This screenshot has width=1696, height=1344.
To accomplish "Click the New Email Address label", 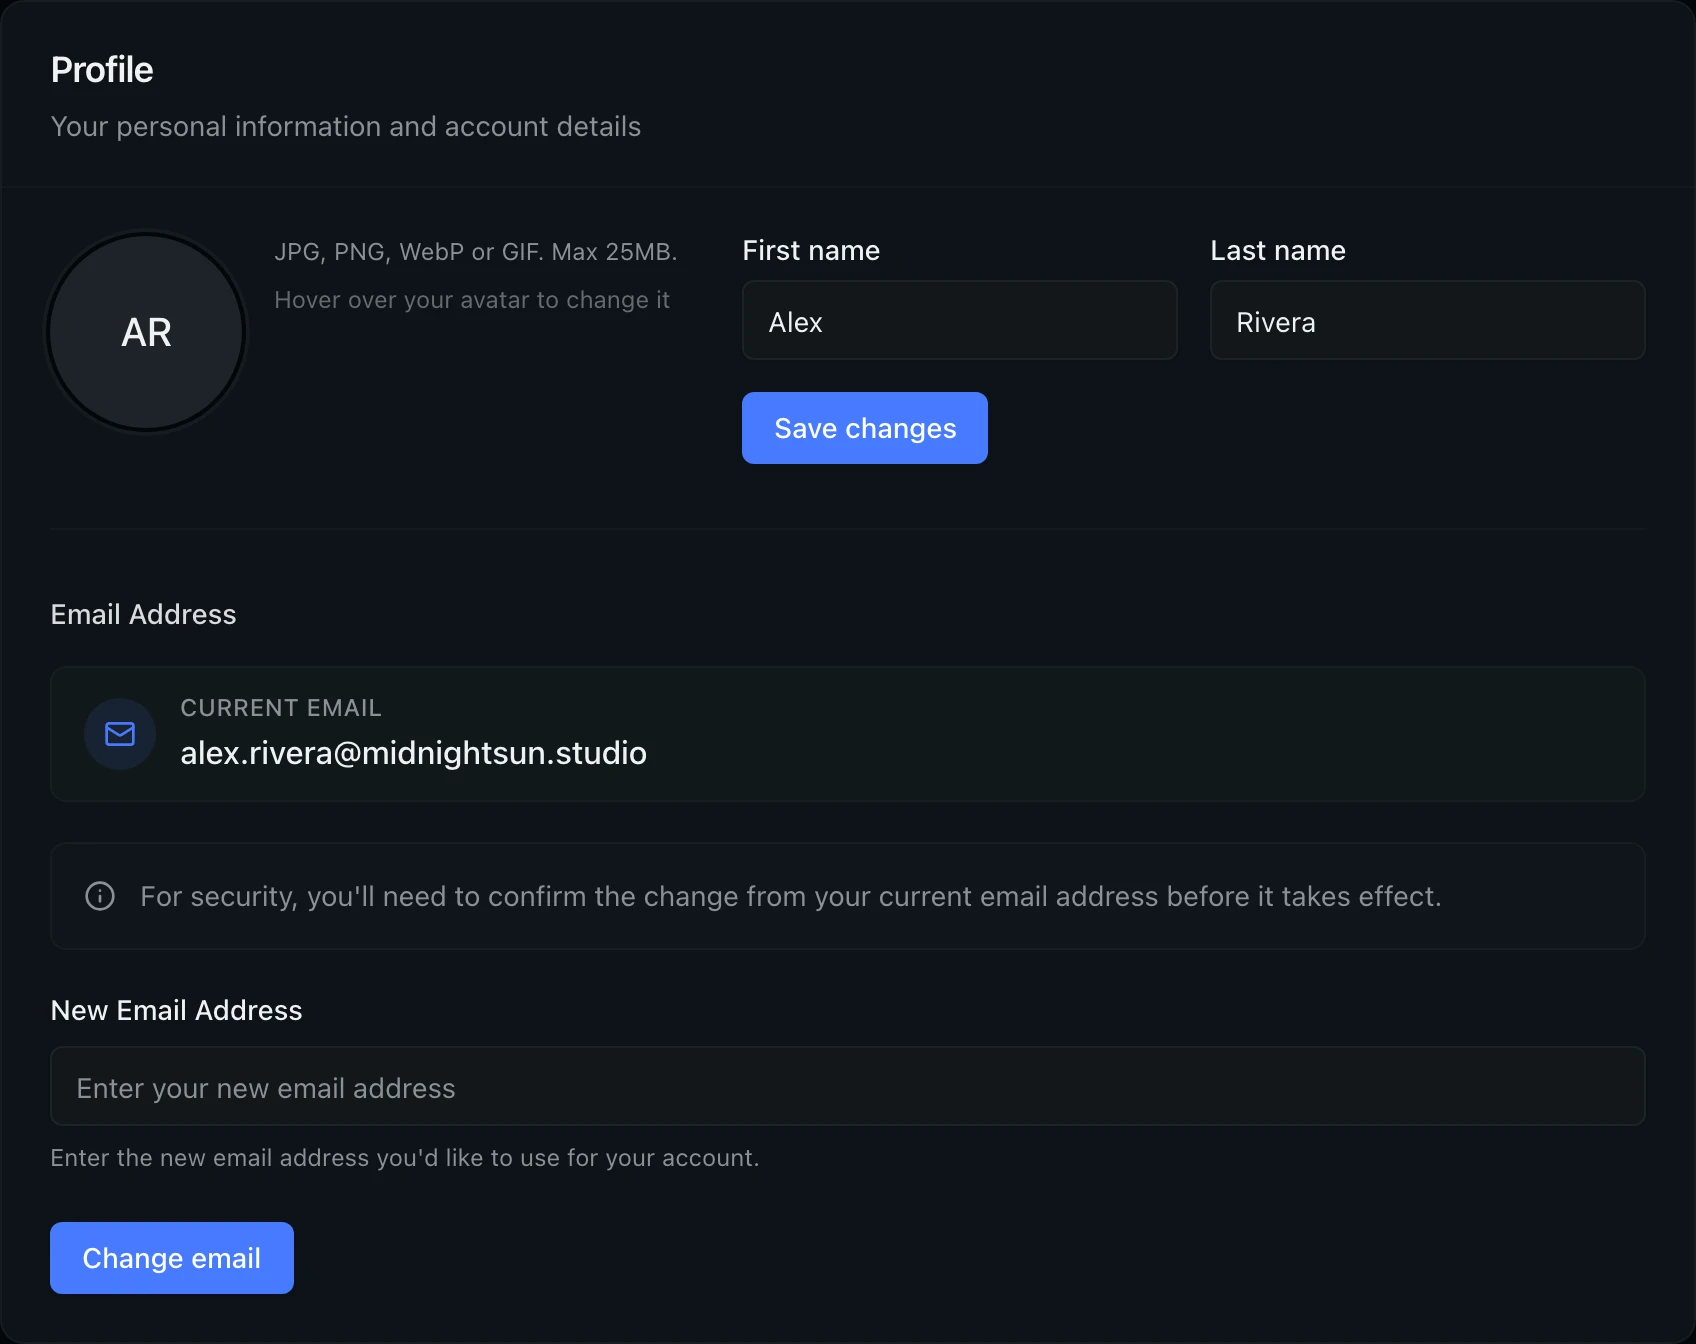I will (x=176, y=1011).
